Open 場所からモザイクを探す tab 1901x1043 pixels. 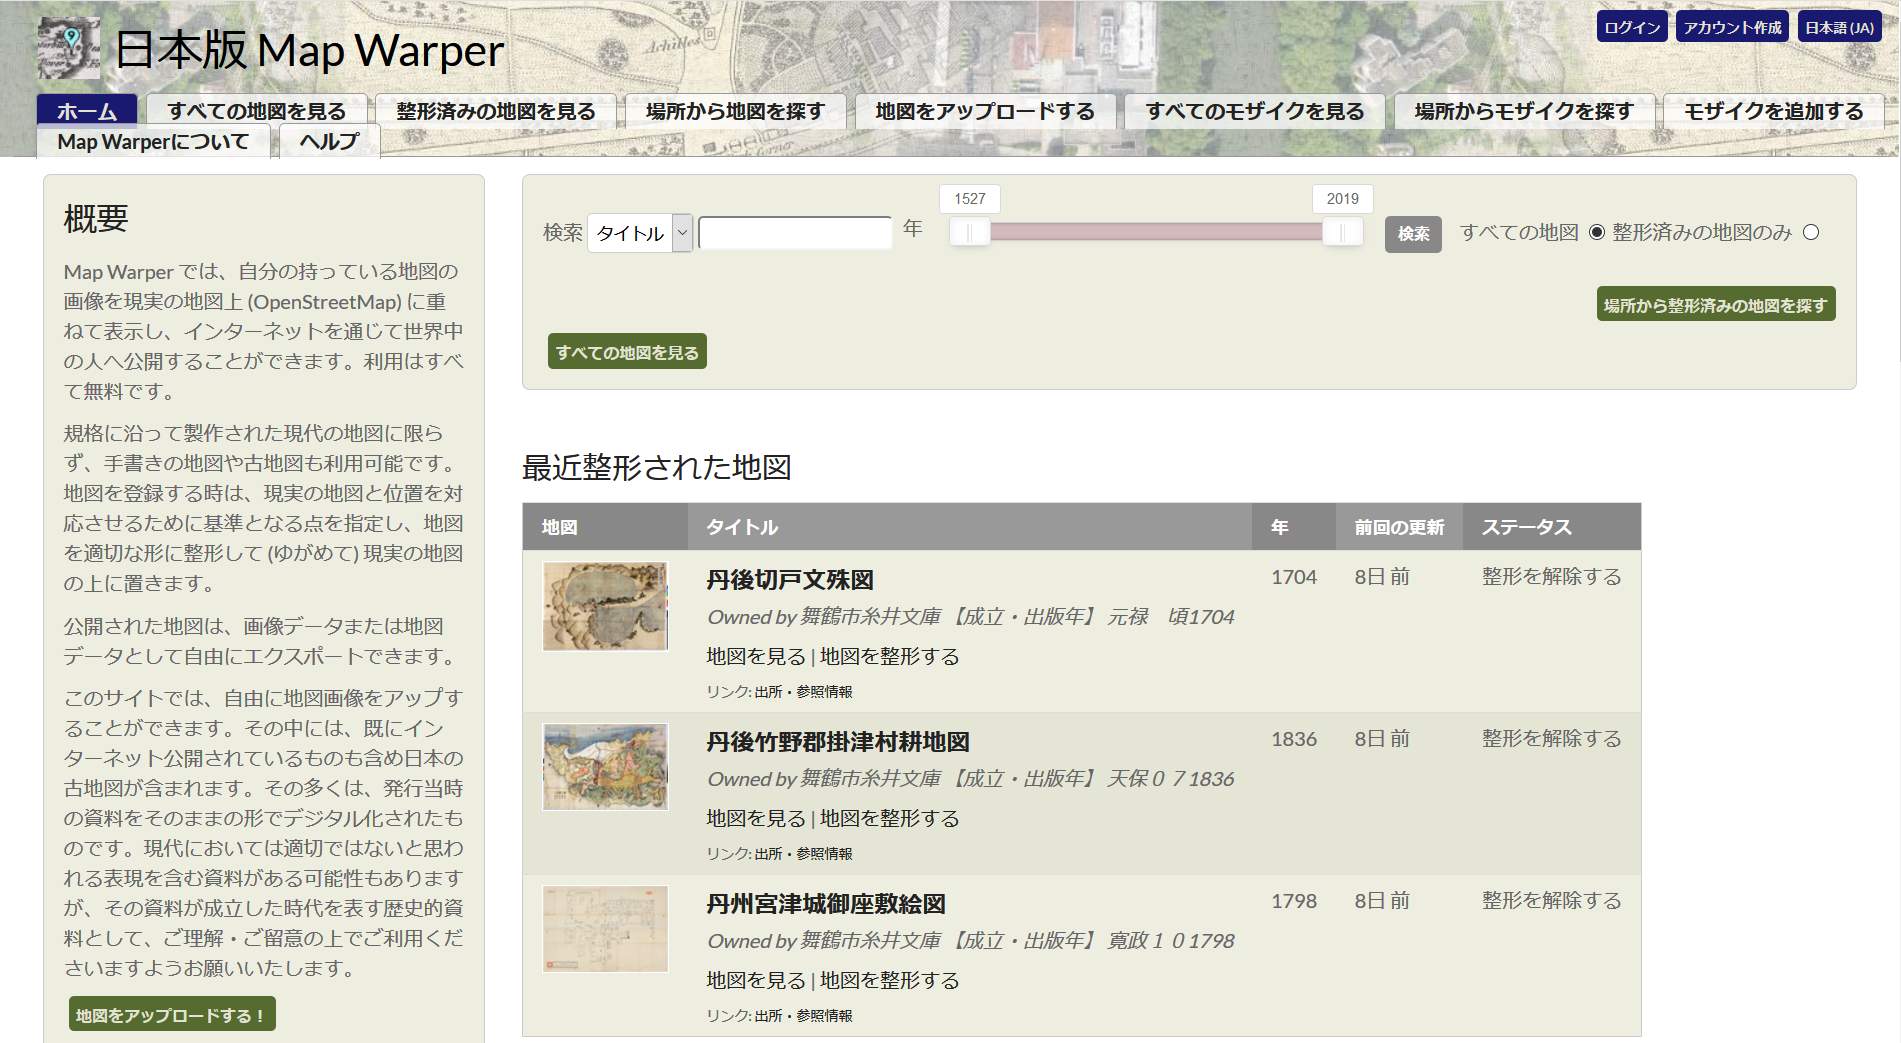[x=1524, y=111]
